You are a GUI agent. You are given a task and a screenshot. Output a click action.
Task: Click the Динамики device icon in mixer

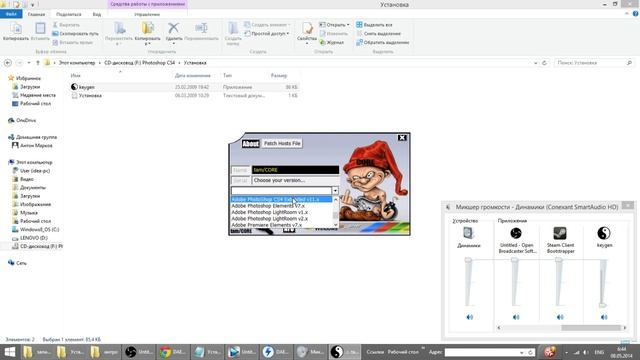[468, 233]
